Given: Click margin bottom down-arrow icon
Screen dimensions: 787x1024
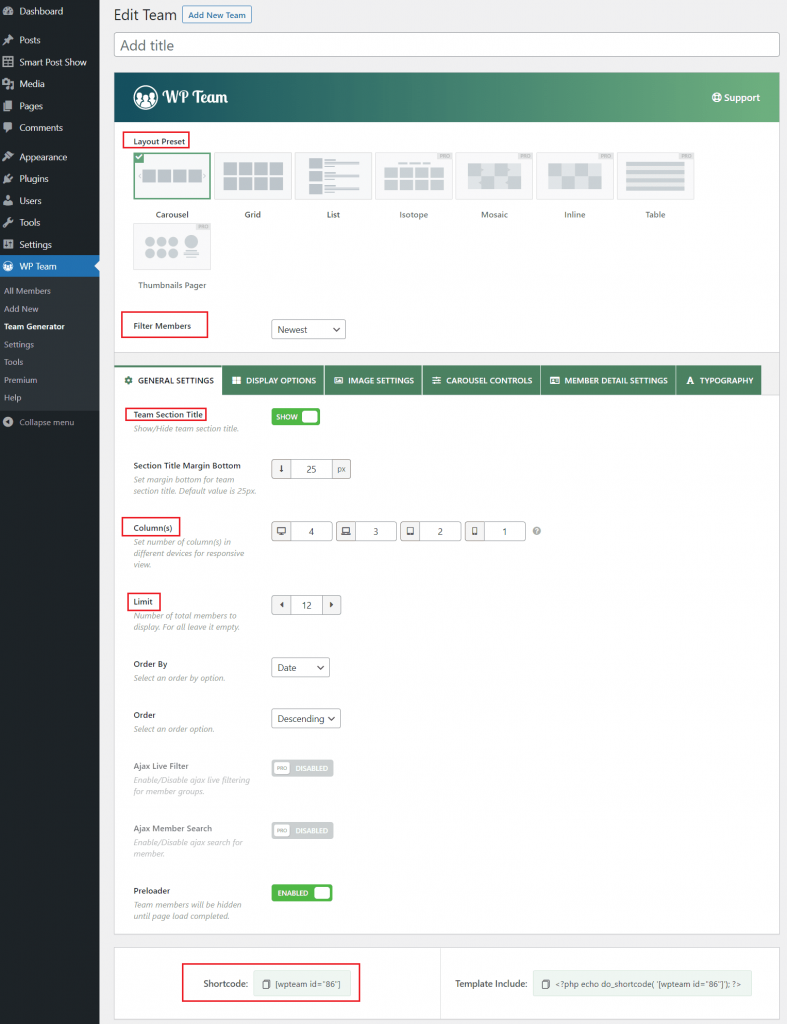Looking at the screenshot, I should click(281, 469).
